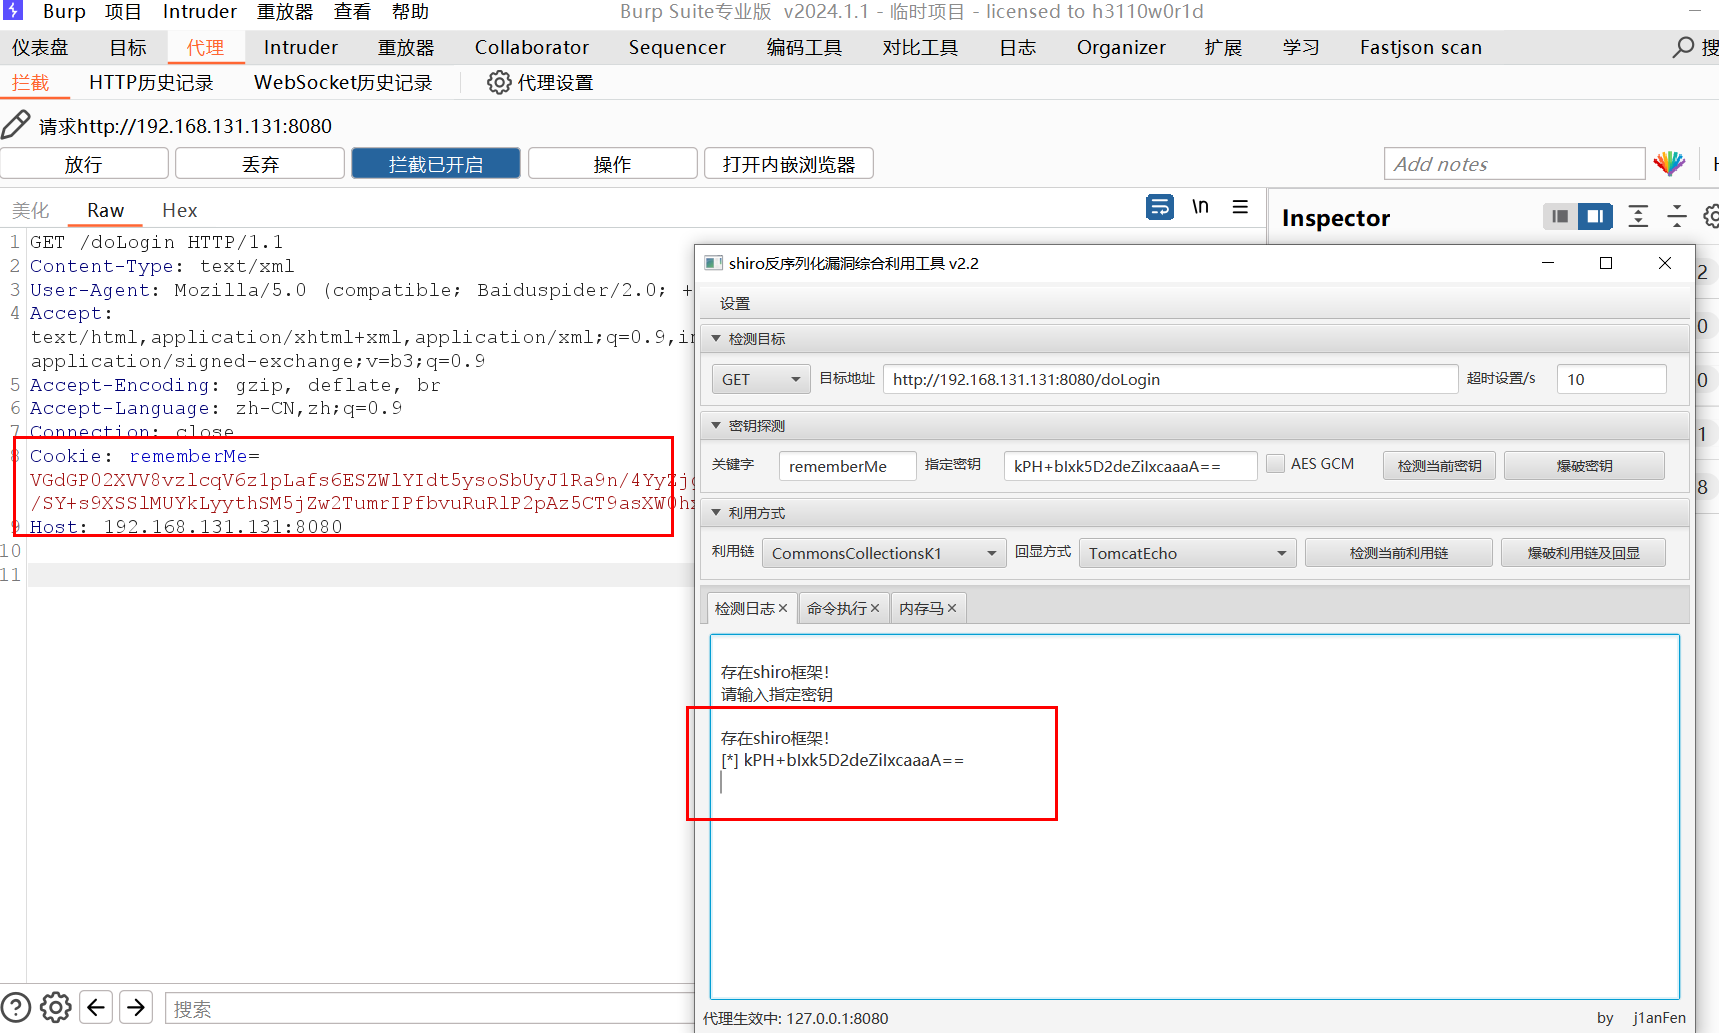Open the editor hamburger menu icon
This screenshot has height=1033, width=1719.
[1240, 207]
